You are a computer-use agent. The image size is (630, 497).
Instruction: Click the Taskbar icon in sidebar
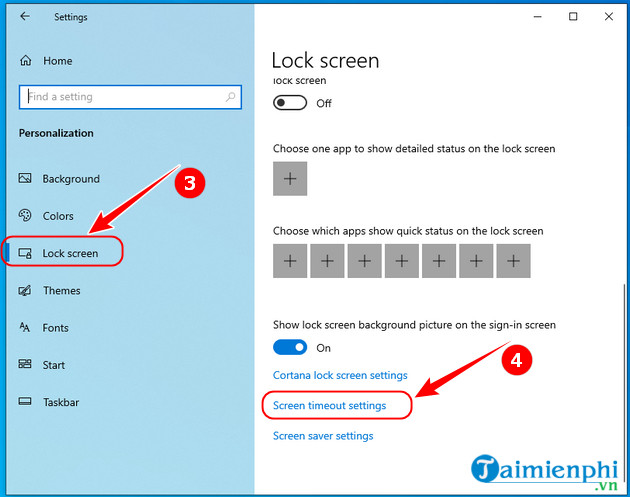point(26,402)
